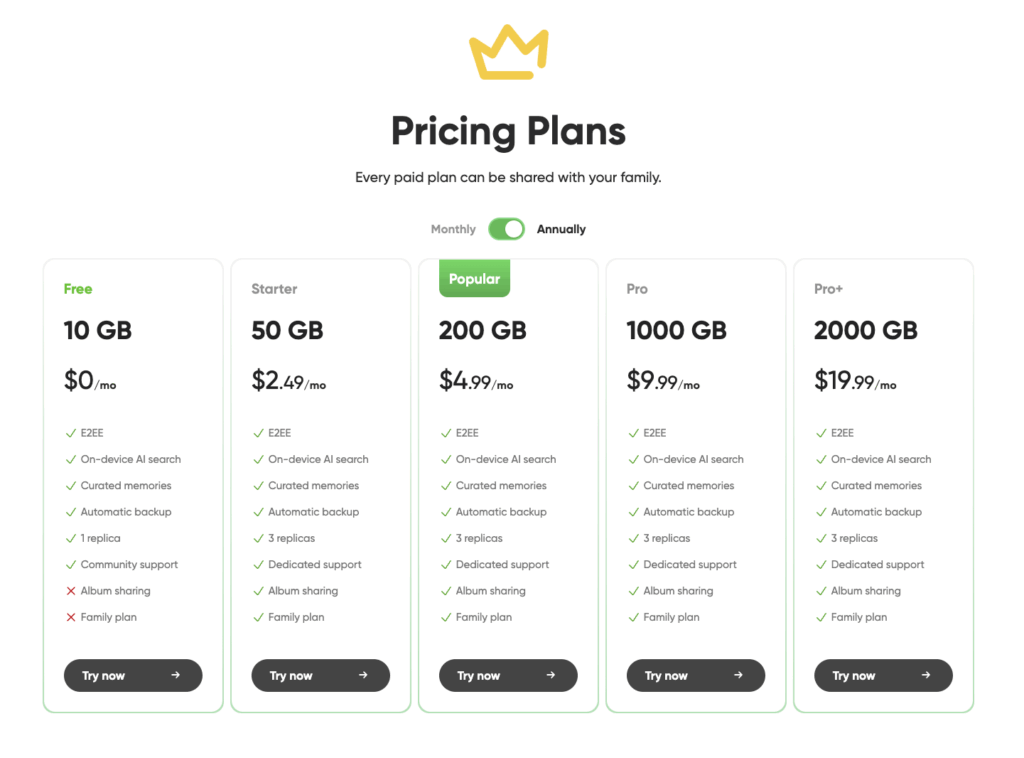This screenshot has width=1024, height=758.
Task: Click the $4.99/mo price on the Popular plan
Action: click(x=476, y=380)
